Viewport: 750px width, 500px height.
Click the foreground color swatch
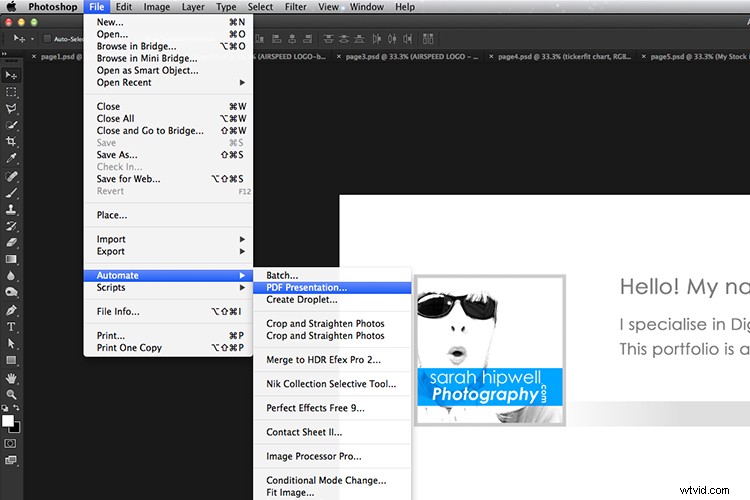[9, 421]
